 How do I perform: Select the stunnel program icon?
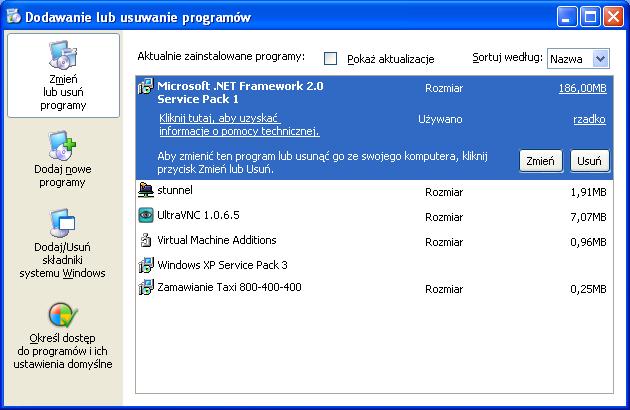[145, 190]
